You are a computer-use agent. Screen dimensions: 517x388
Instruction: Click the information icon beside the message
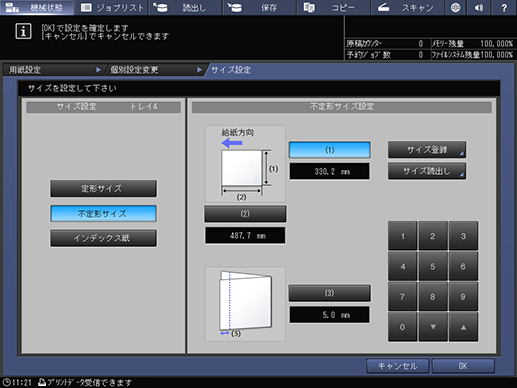(x=23, y=31)
